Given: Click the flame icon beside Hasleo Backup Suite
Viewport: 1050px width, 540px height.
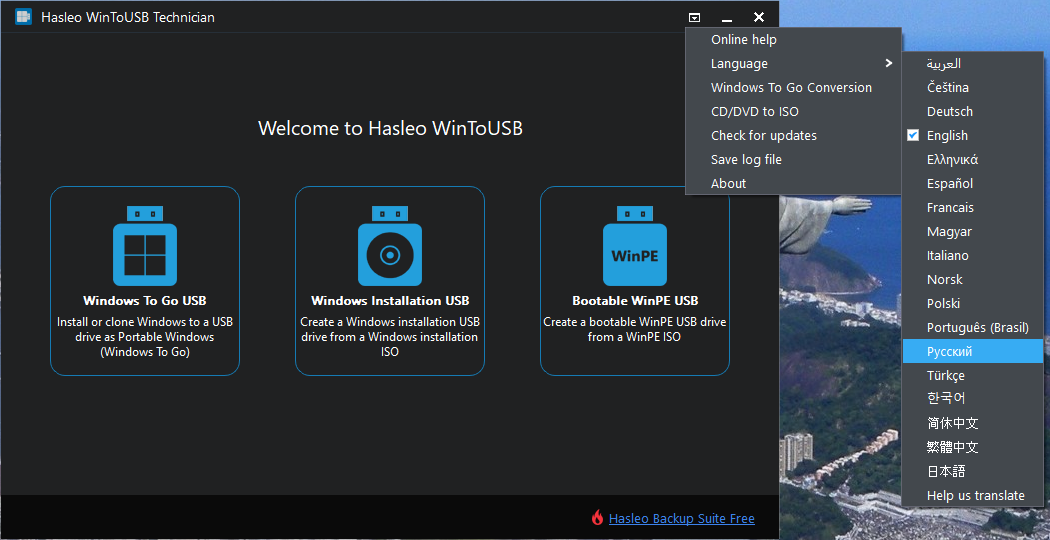Looking at the screenshot, I should coord(597,518).
